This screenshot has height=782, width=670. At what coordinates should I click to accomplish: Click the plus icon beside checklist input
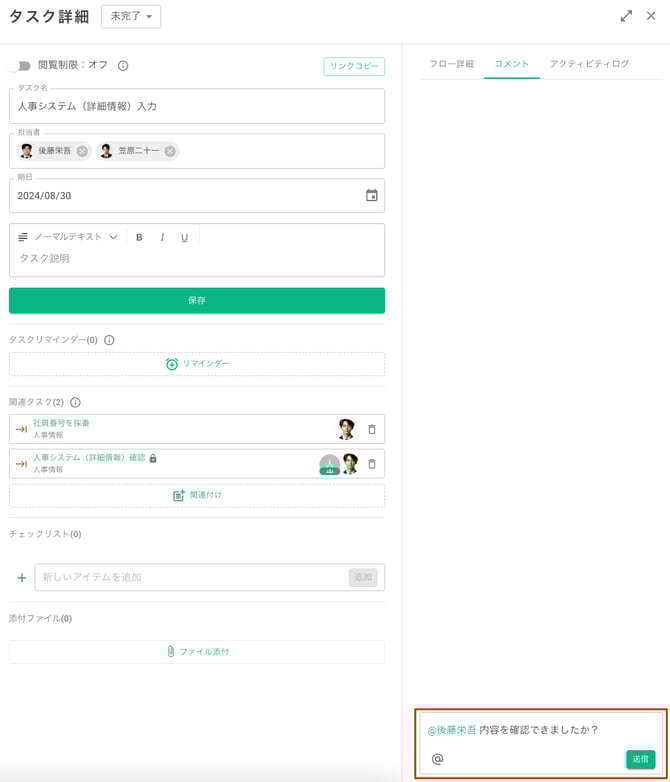[22, 578]
